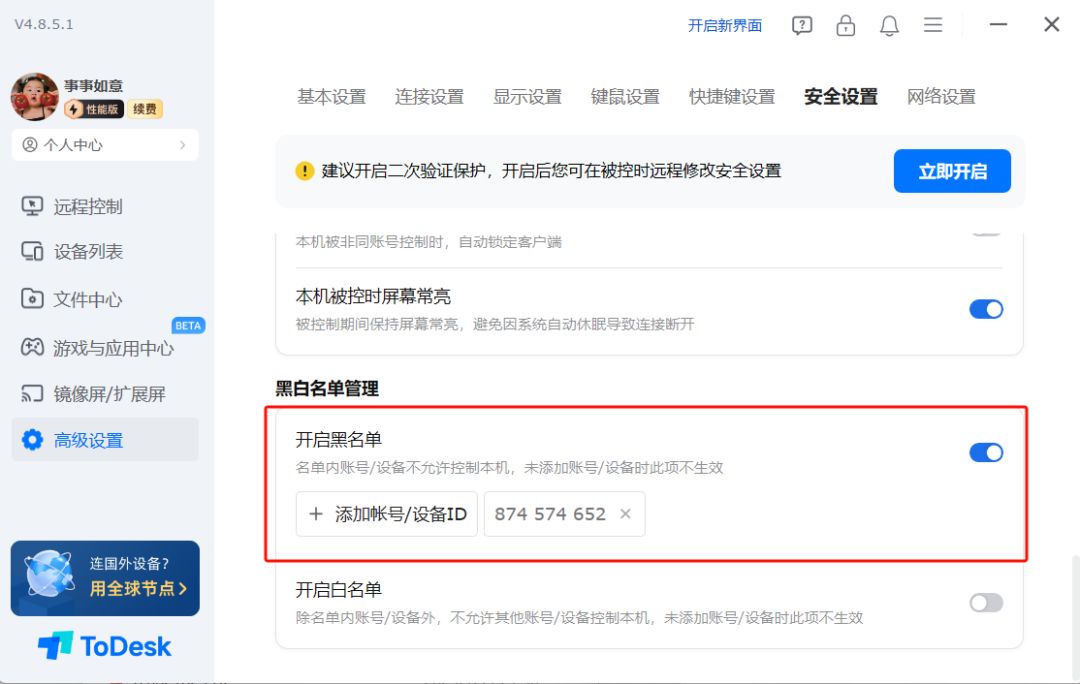Viewport: 1080px width, 684px height.
Task: Click 开启新界面 link
Action: coord(725,25)
